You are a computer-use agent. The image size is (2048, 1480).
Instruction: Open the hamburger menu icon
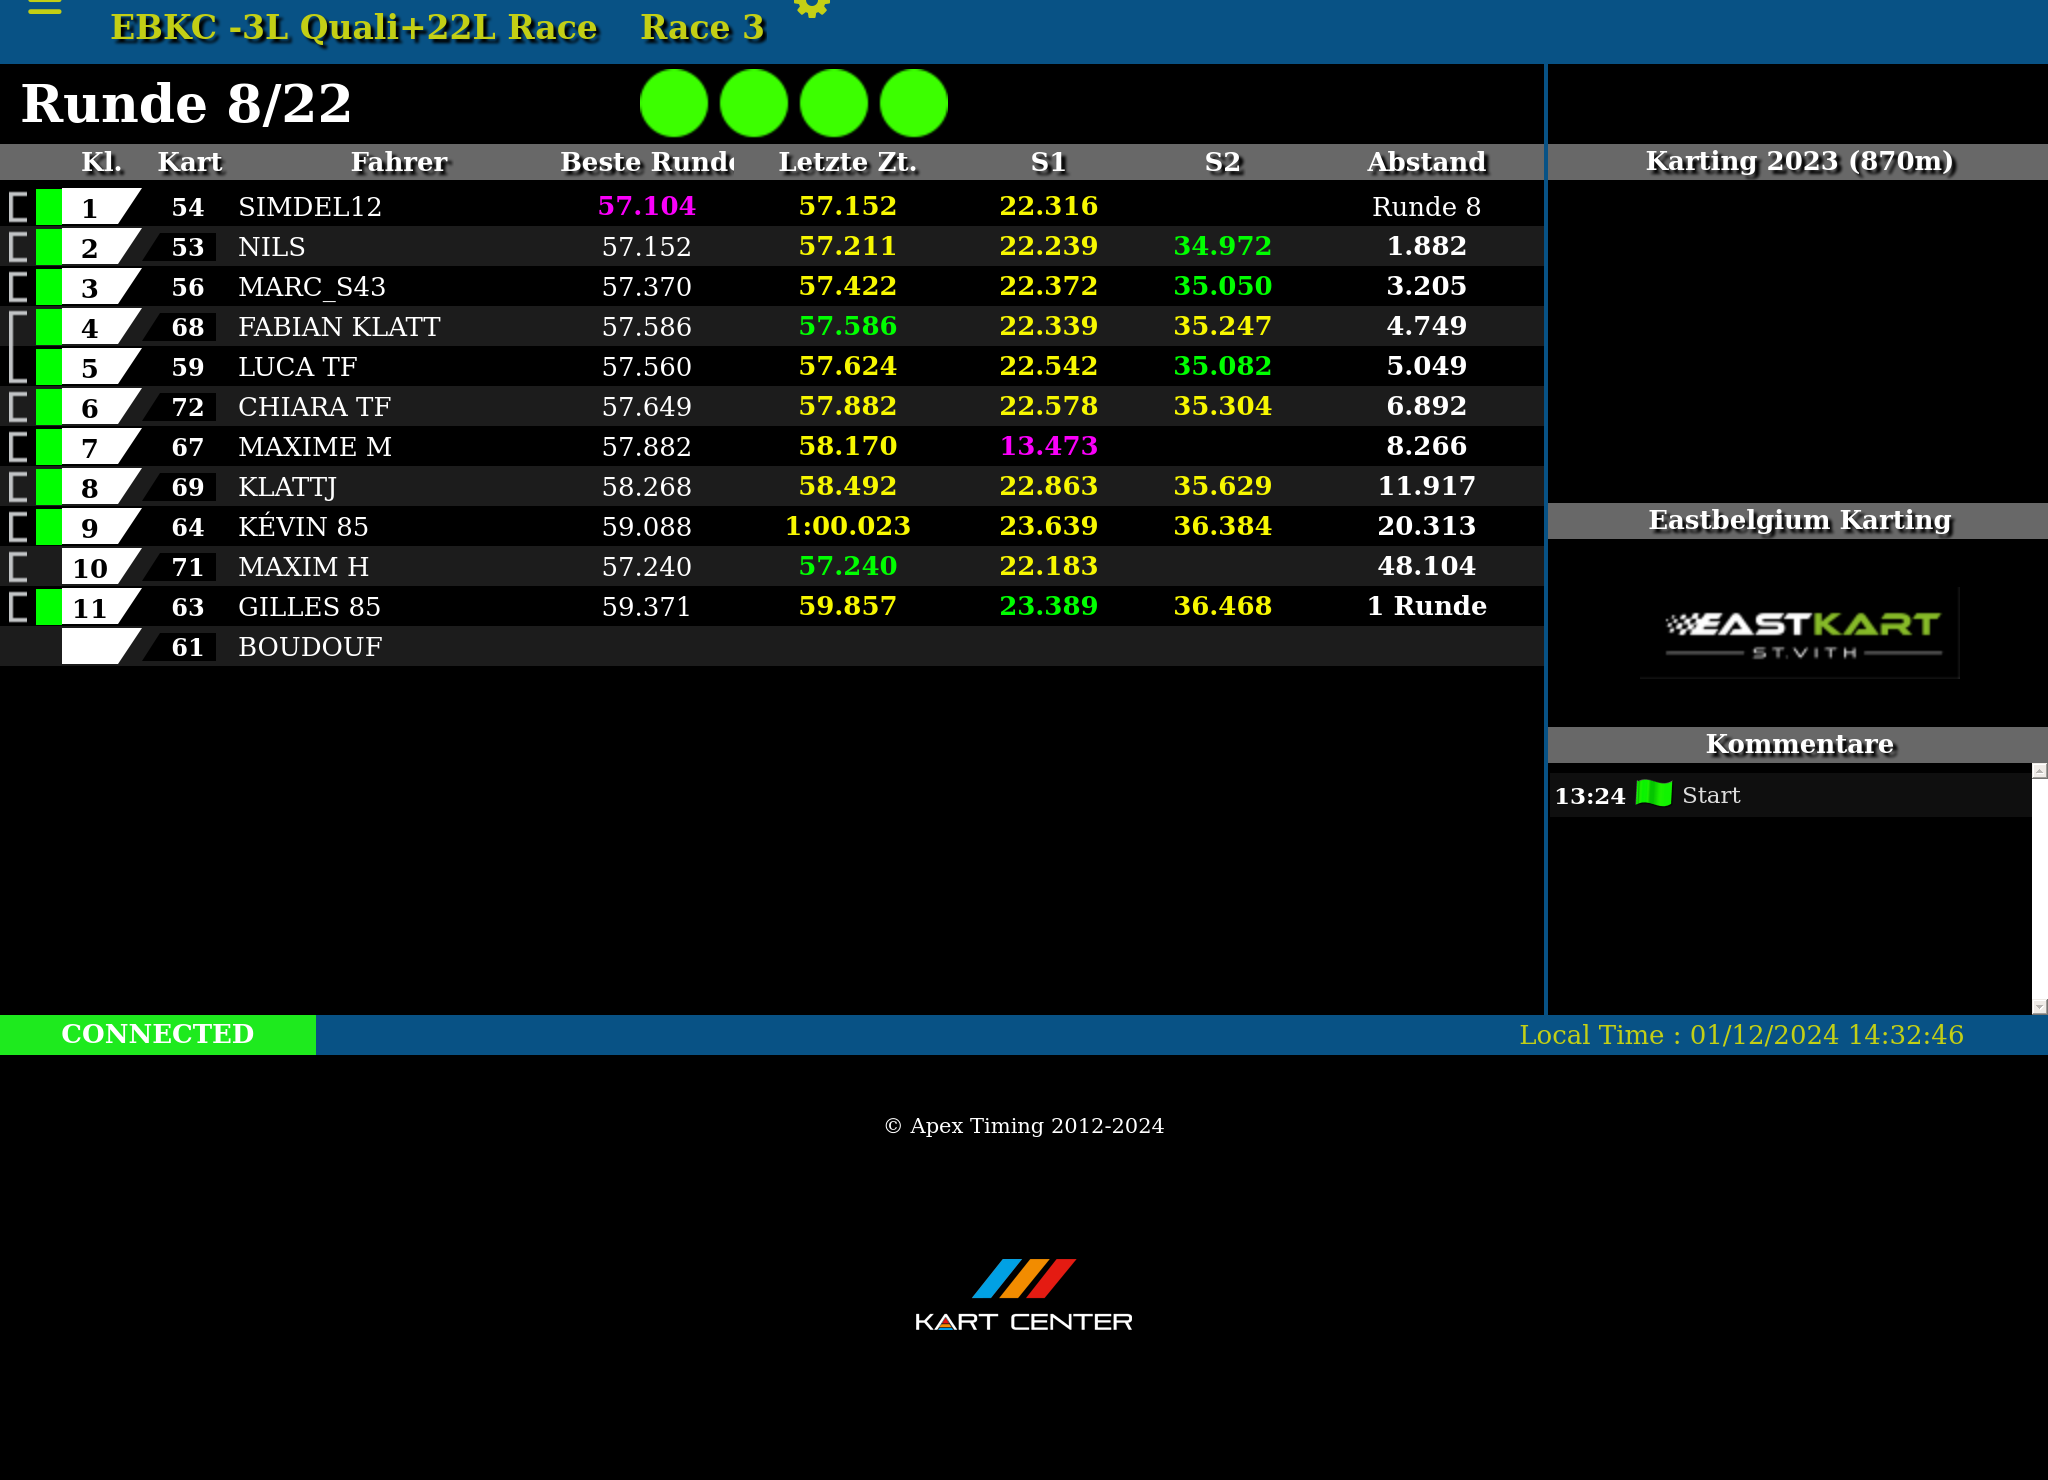pyautogui.click(x=44, y=8)
